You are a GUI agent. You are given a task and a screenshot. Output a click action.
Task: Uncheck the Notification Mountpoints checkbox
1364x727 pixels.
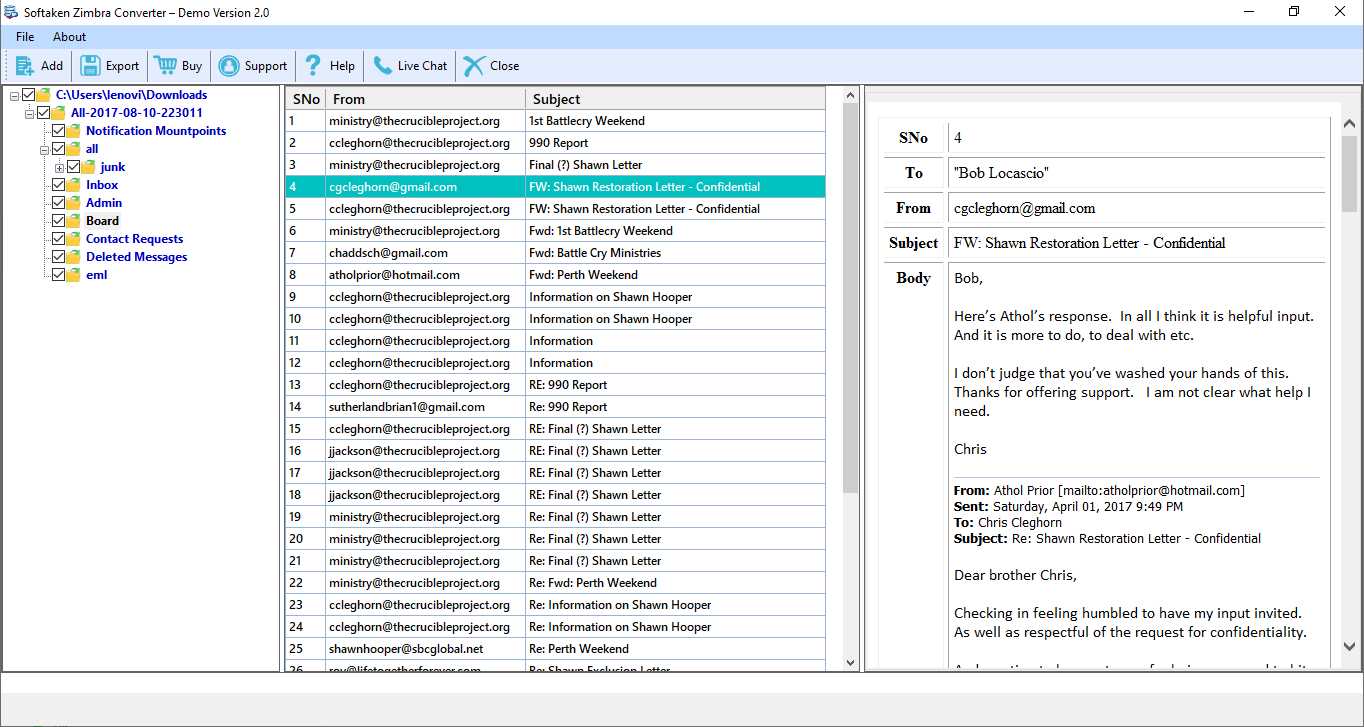58,131
